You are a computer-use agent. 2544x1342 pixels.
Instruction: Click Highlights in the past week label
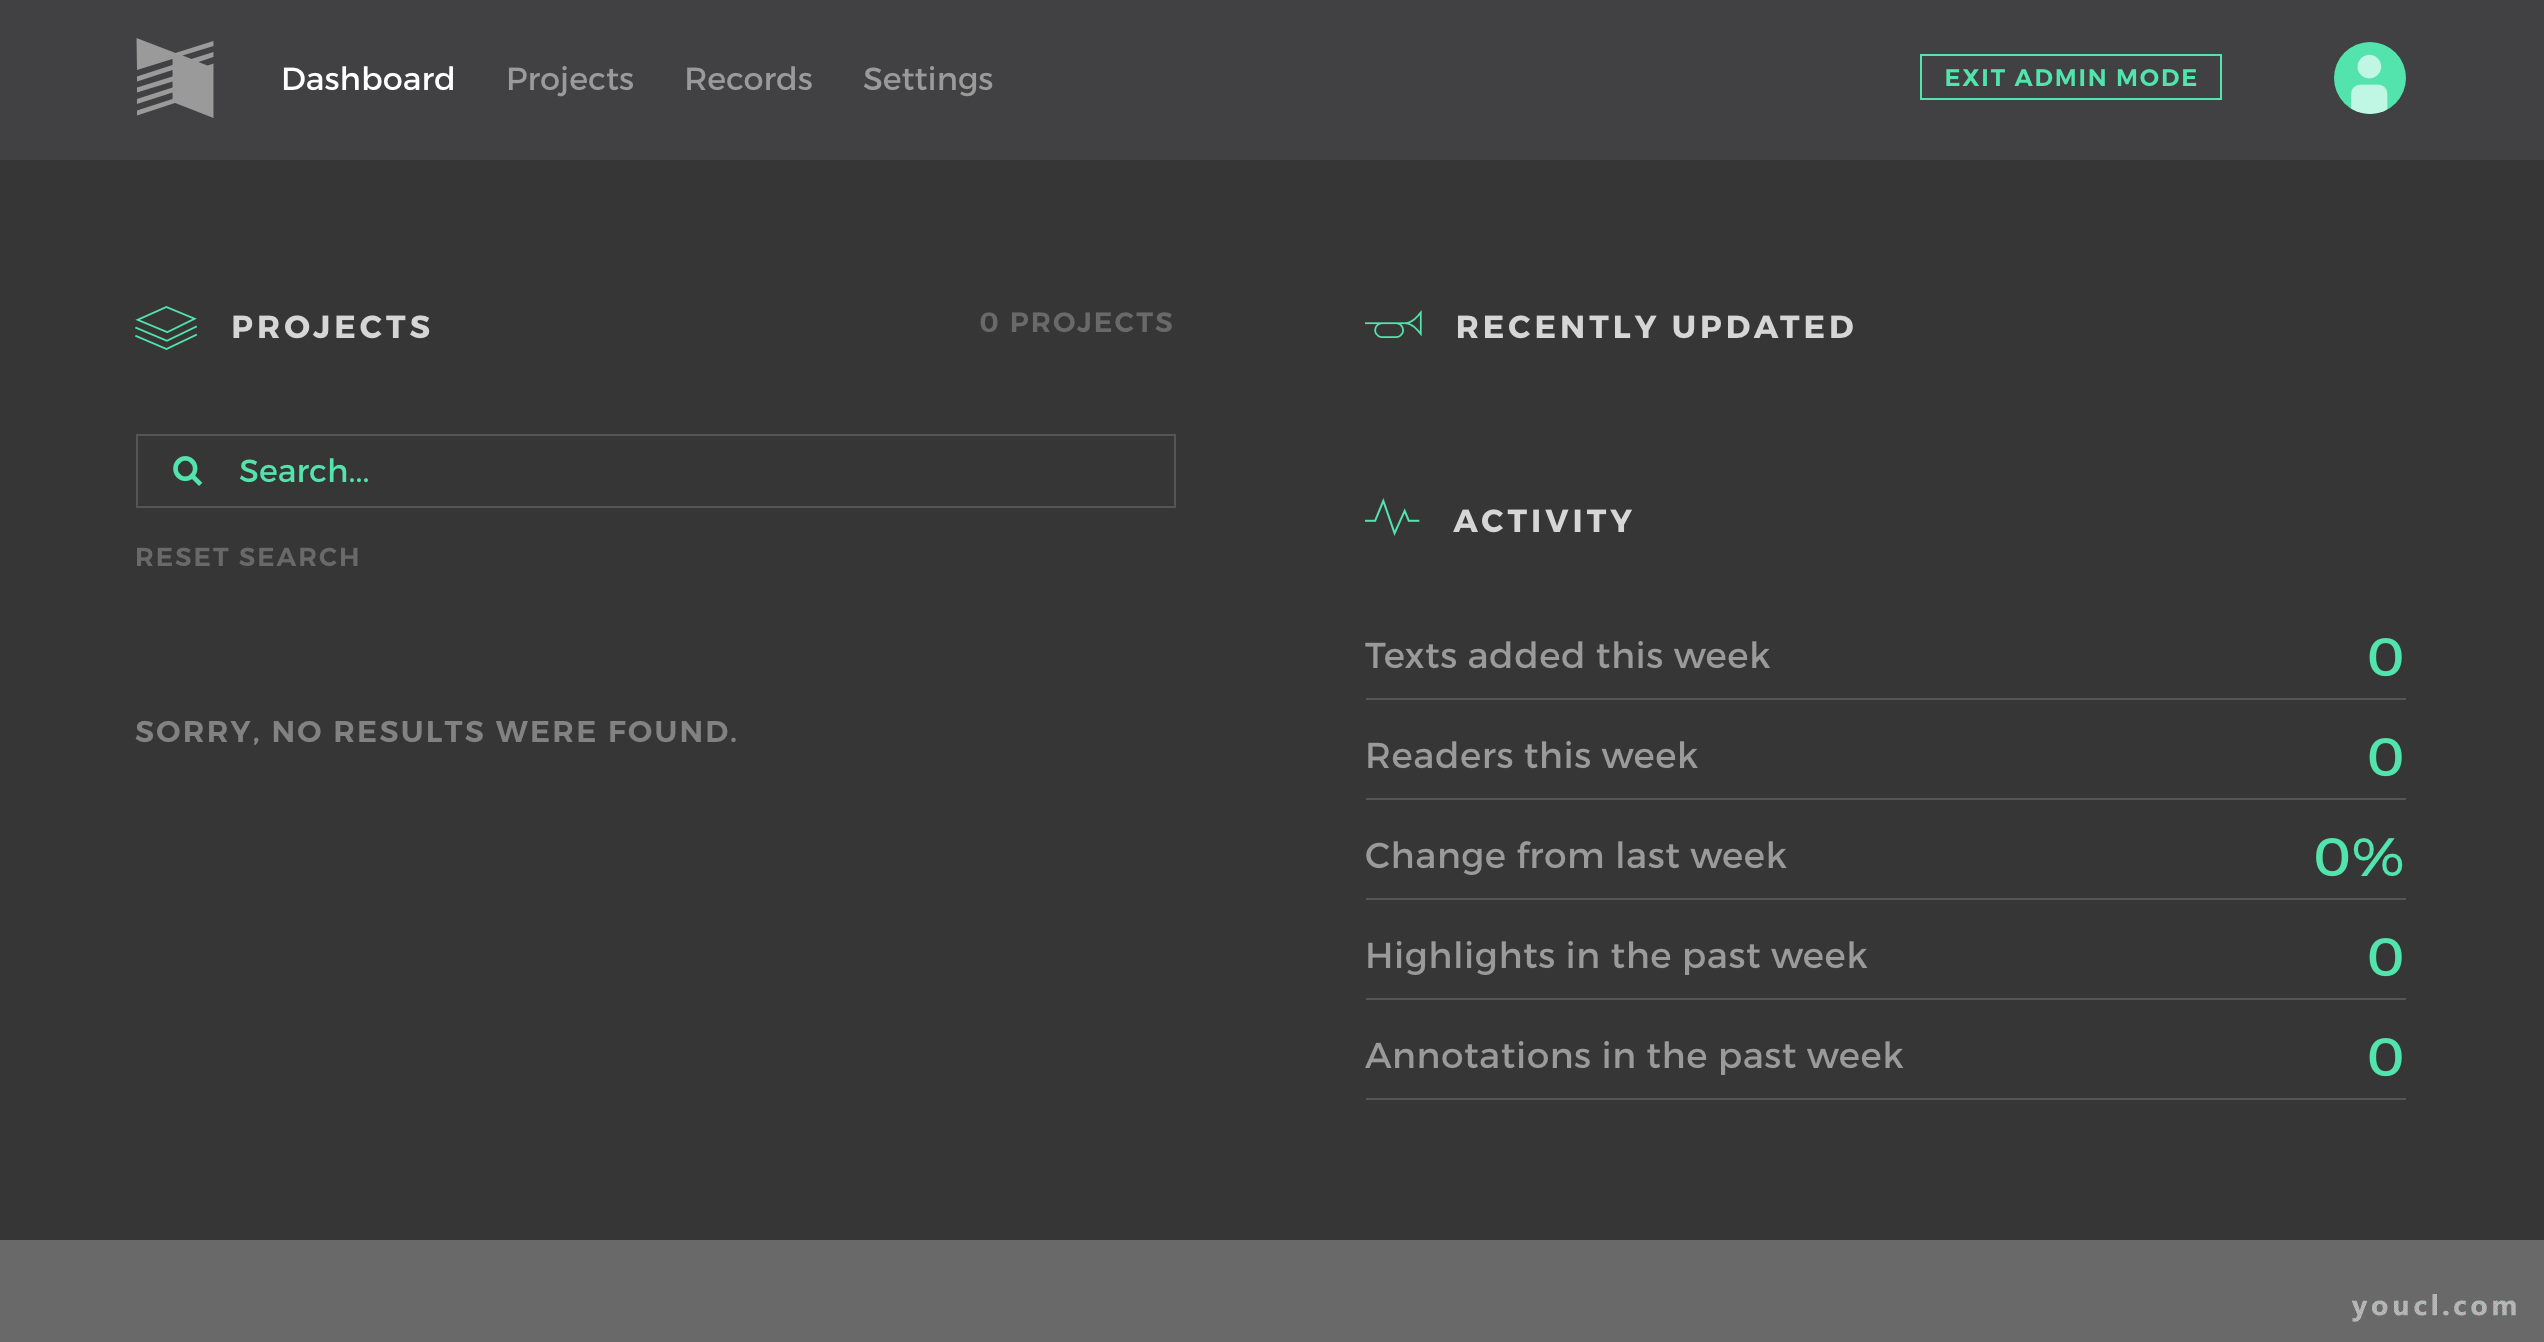(x=1616, y=956)
